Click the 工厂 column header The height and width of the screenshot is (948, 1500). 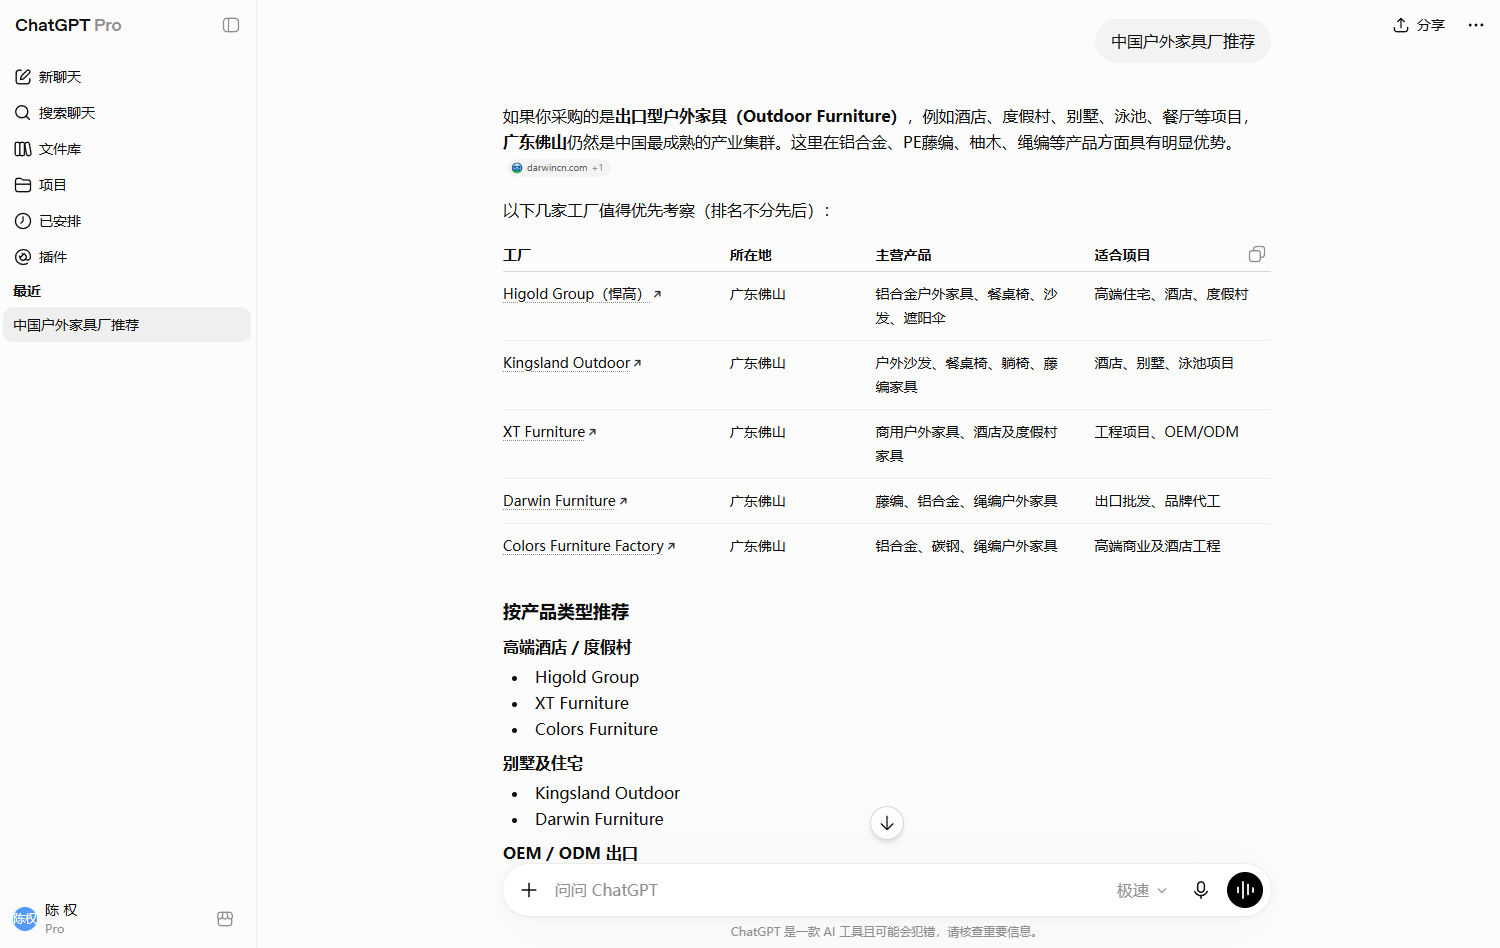point(517,255)
